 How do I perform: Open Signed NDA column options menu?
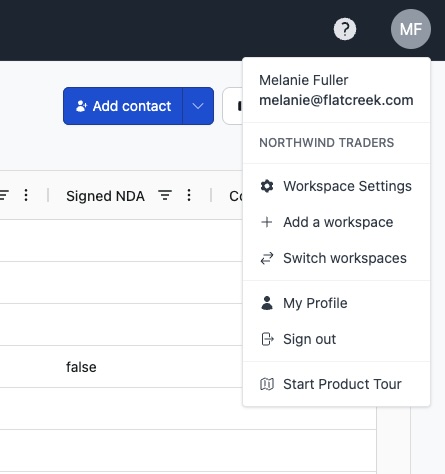pyautogui.click(x=189, y=195)
